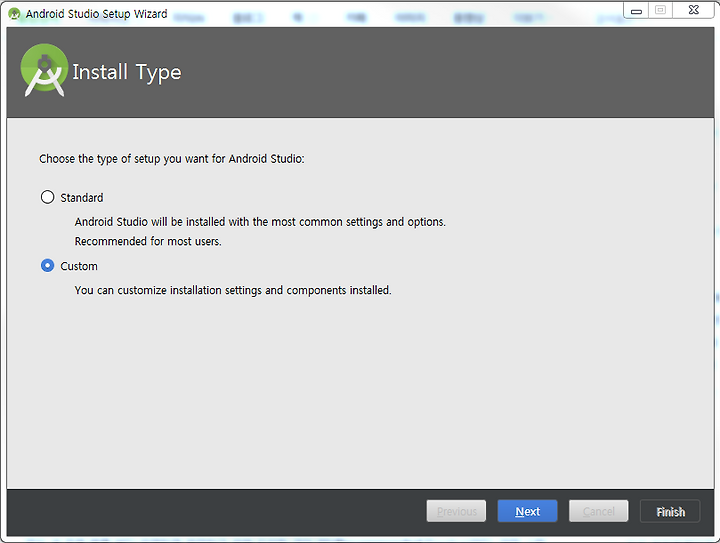Close the Android Studio Setup Wizard window
Viewport: 720px width, 543px height.
tap(693, 11)
